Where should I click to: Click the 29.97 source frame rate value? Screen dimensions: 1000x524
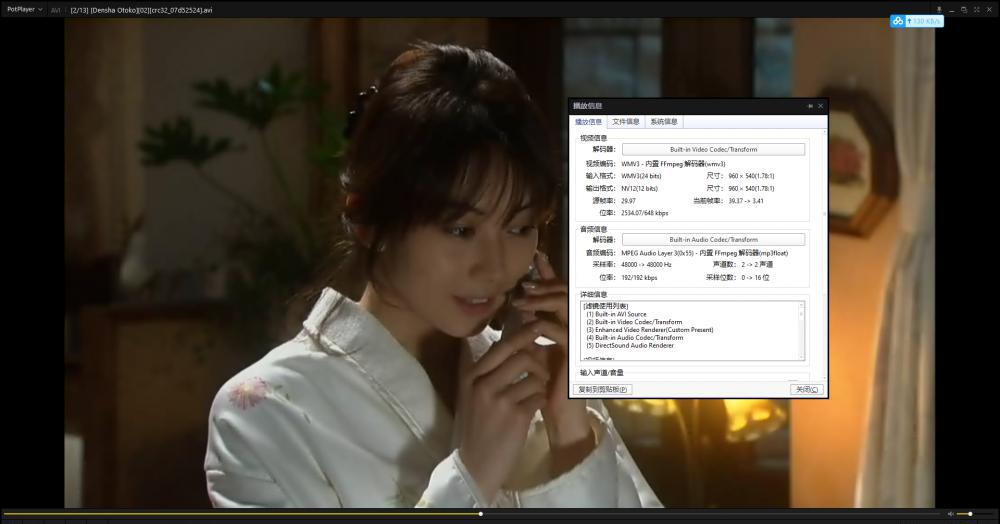(x=628, y=201)
